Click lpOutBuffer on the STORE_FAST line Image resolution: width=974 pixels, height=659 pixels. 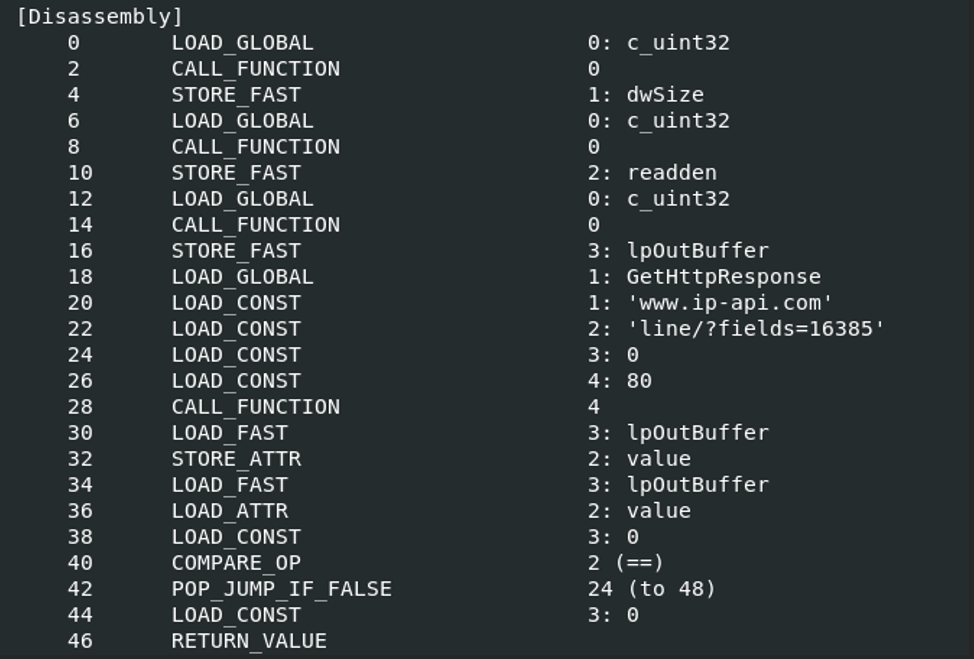698,251
